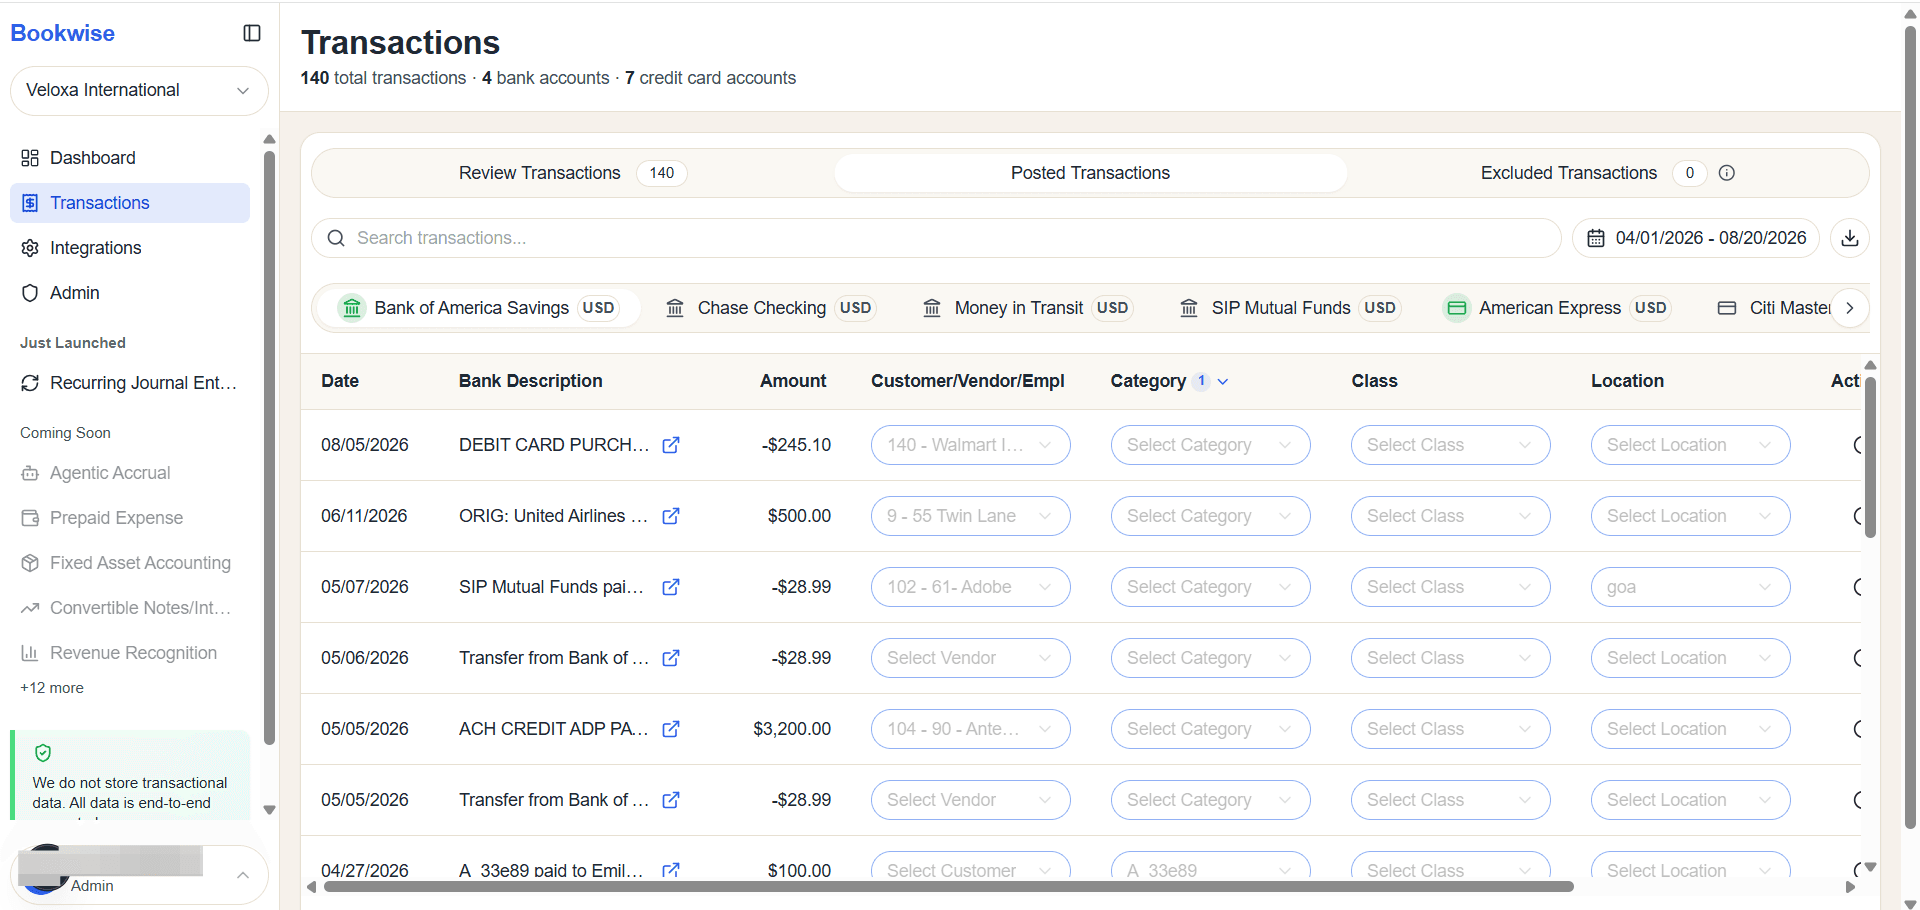The image size is (1920, 910).
Task: Open class dropdown for ACH CREDIT ADP row
Action: 1450,729
